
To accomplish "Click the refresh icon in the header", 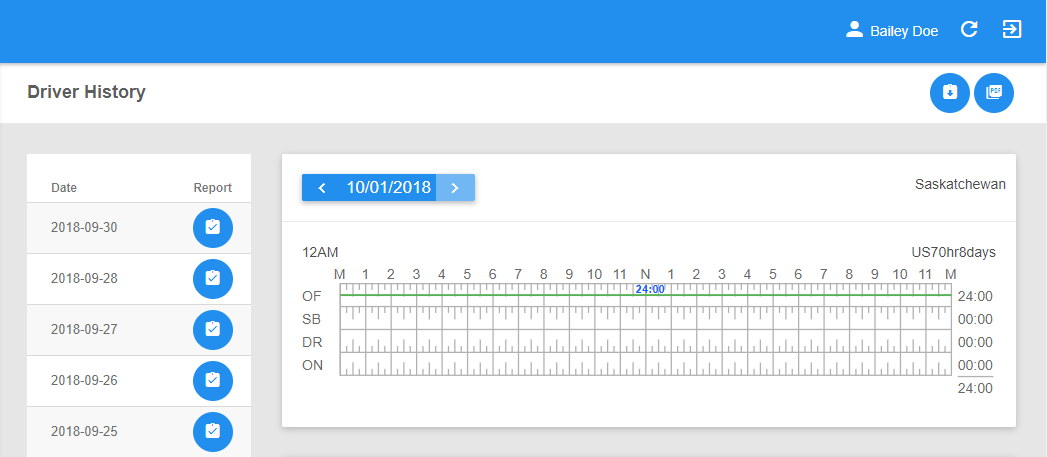I will click(x=969, y=29).
